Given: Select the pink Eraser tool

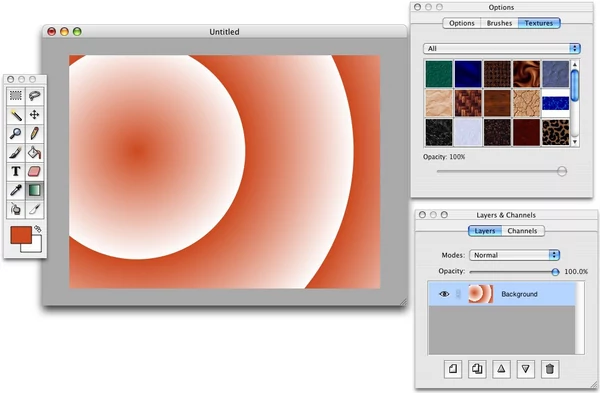Looking at the screenshot, I should (x=34, y=171).
